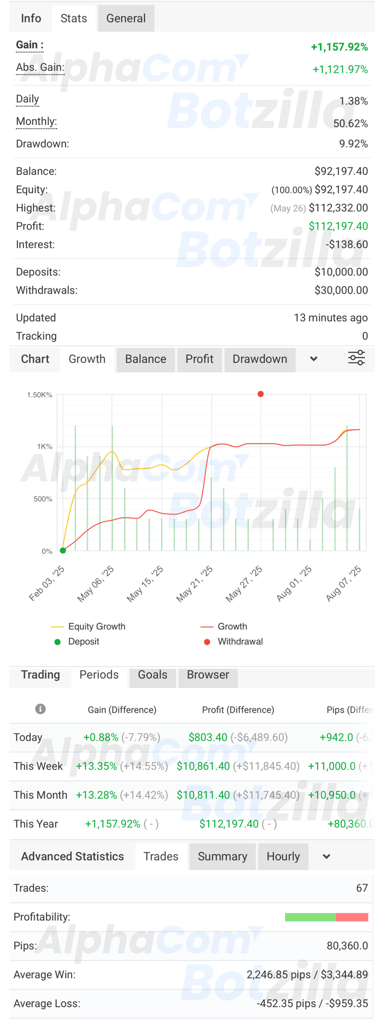The image size is (375, 1021).
Task: Click the red withdrawal dot on chart
Action: (x=260, y=394)
